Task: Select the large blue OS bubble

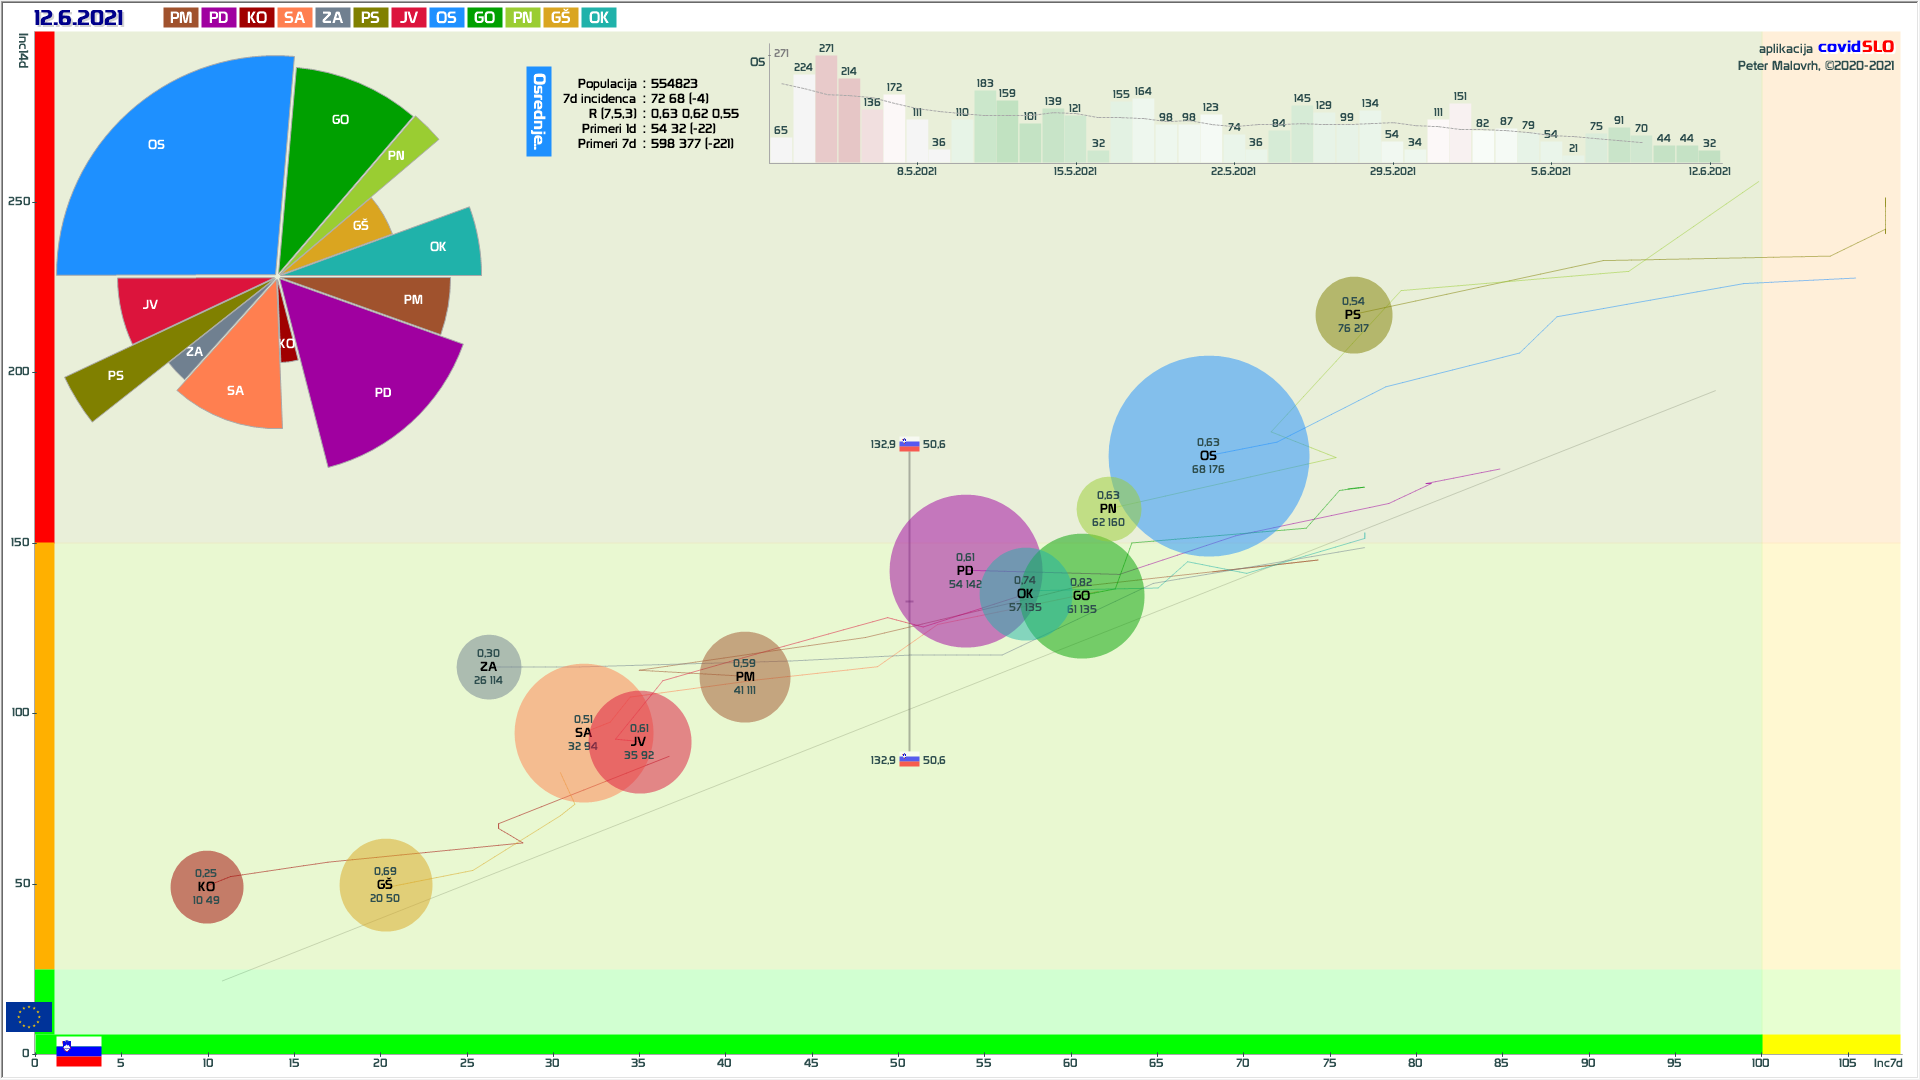Action: [1208, 456]
